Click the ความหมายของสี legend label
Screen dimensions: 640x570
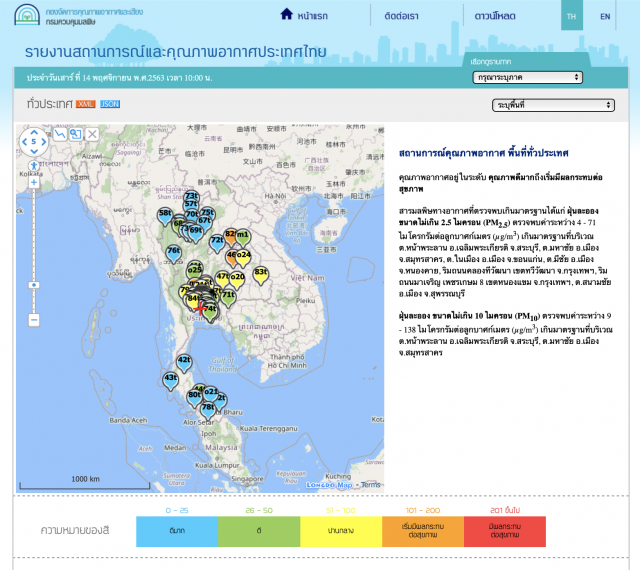(x=75, y=530)
